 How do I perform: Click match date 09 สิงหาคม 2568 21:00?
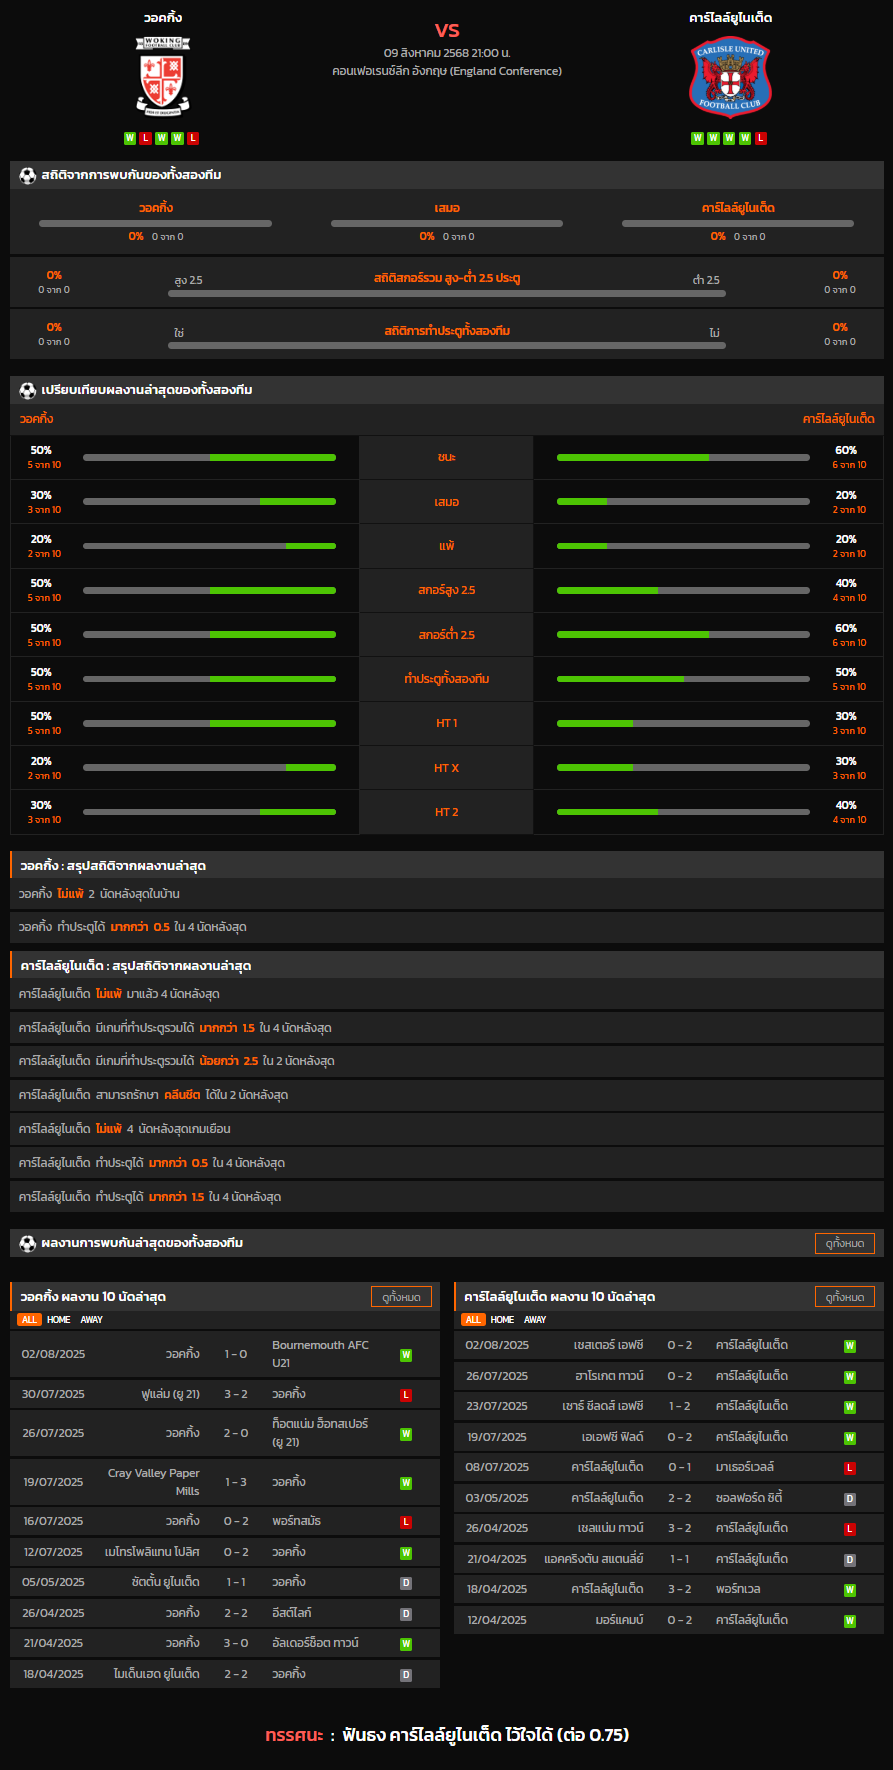tap(447, 52)
